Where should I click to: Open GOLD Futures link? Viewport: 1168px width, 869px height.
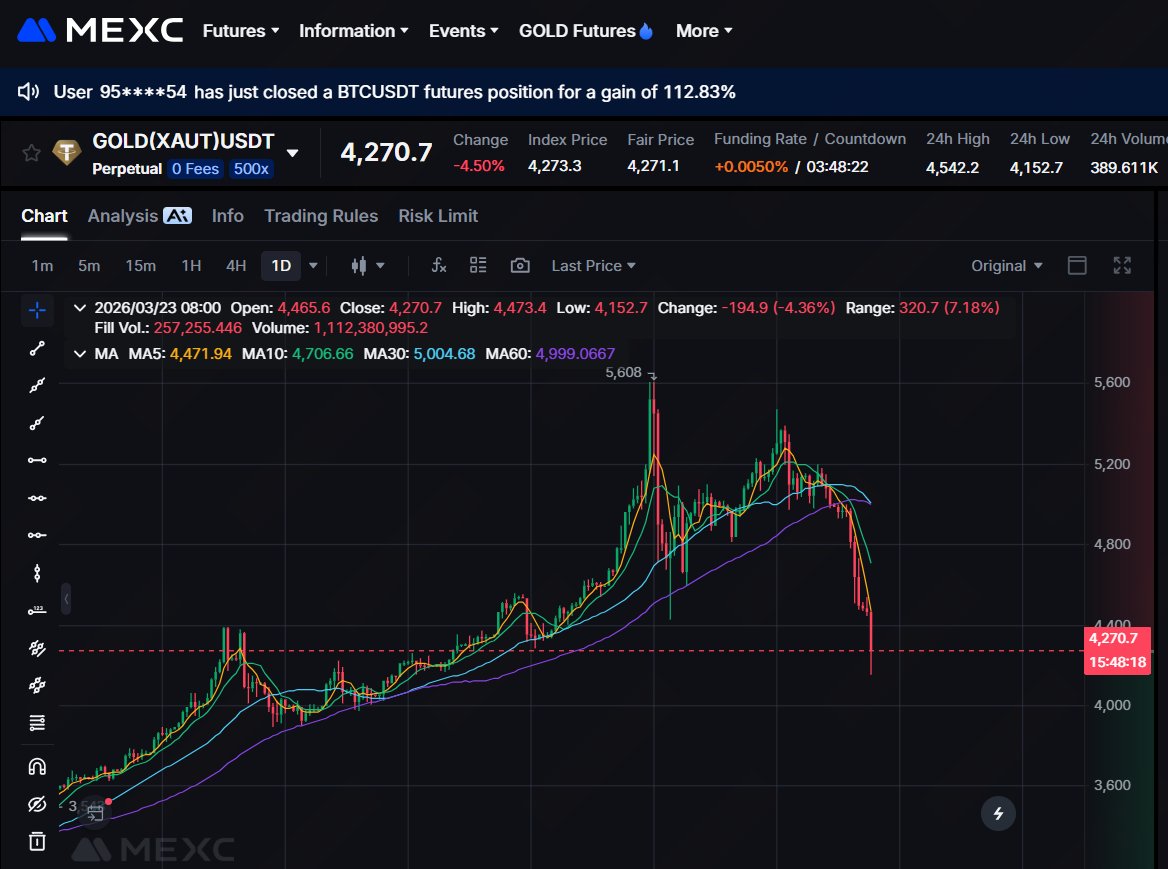point(585,31)
